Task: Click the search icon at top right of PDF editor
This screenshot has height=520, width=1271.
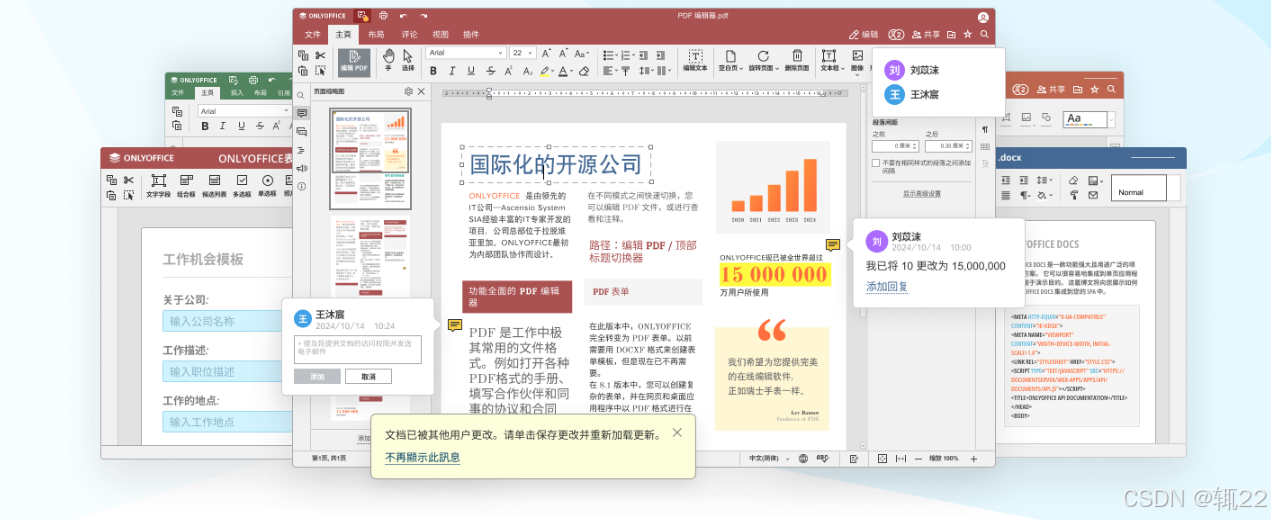Action: tap(985, 34)
